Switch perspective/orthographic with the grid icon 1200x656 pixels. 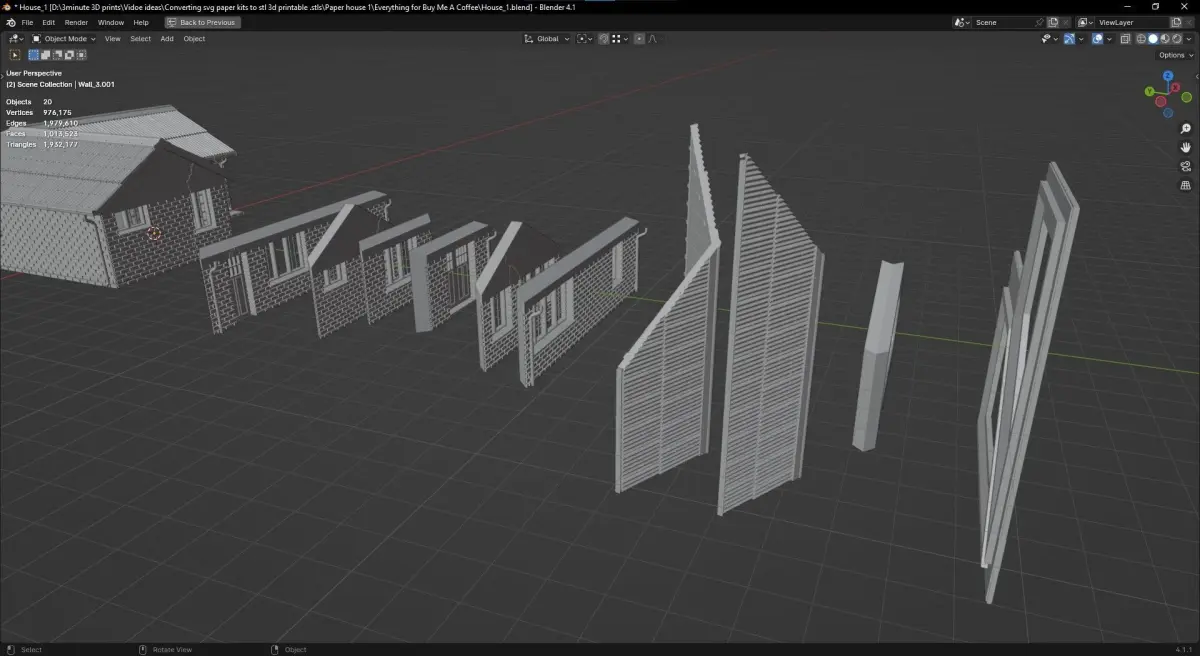pos(1186,185)
